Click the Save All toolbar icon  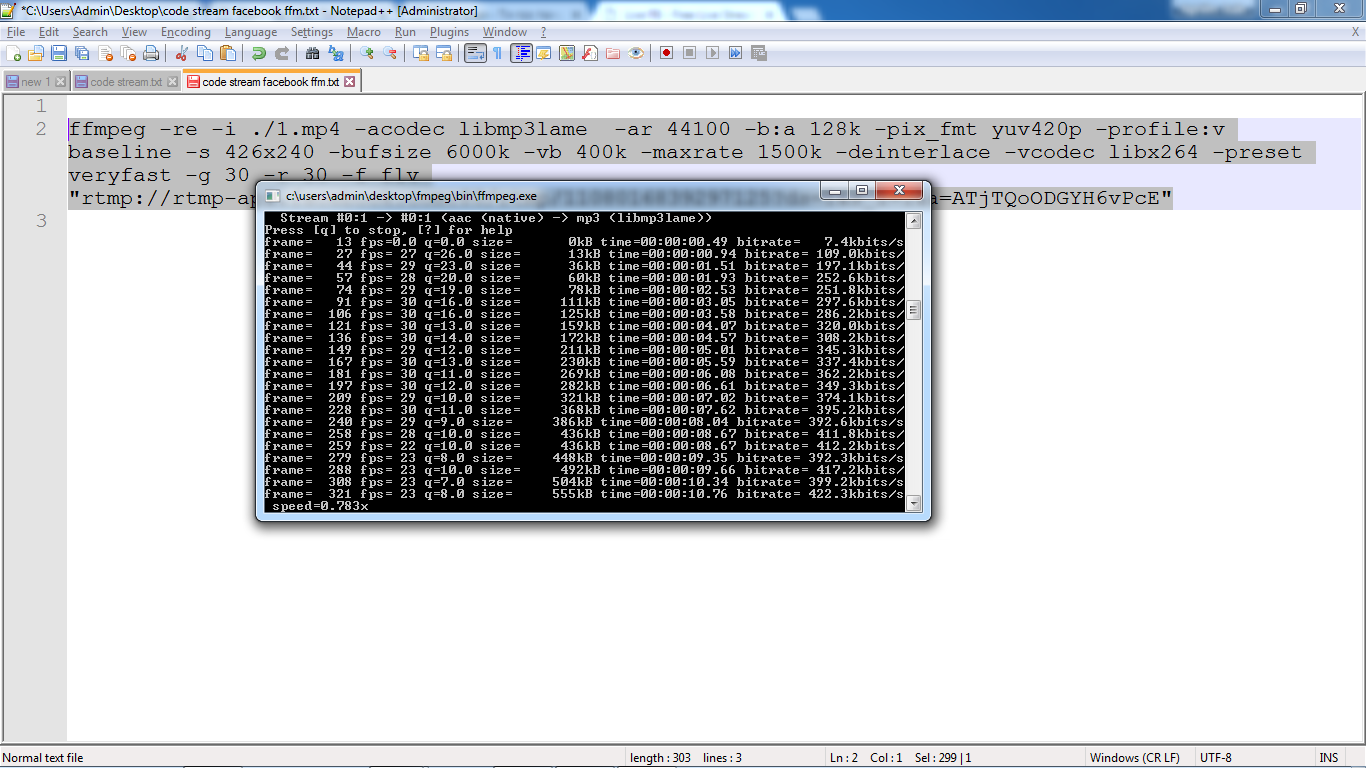pyautogui.click(x=82, y=53)
